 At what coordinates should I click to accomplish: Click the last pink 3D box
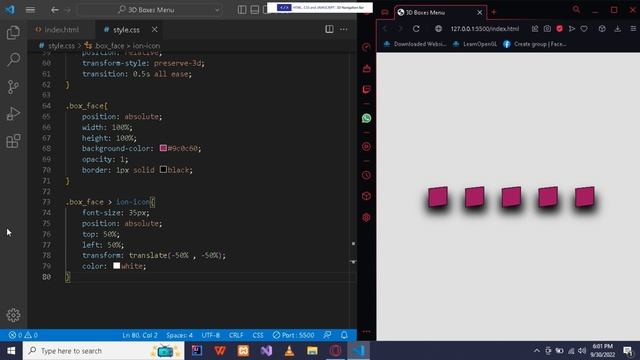pos(585,197)
